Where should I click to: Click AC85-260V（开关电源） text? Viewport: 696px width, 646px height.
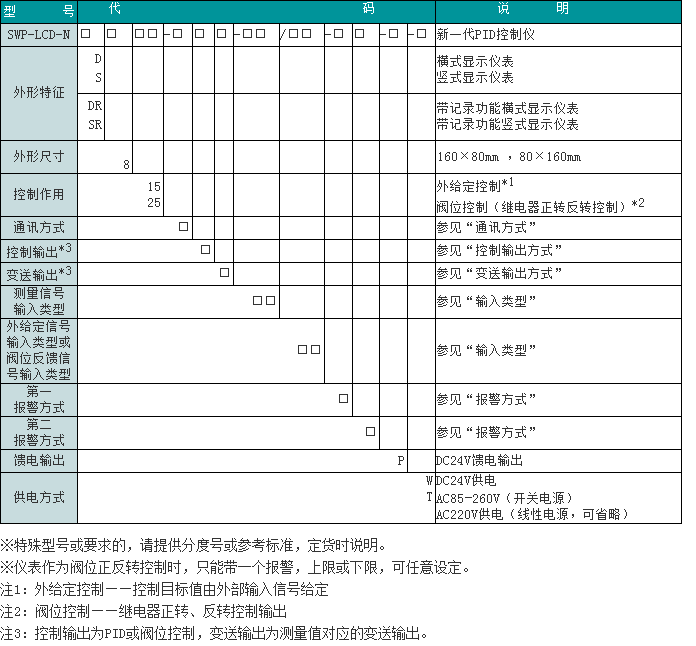(505, 498)
